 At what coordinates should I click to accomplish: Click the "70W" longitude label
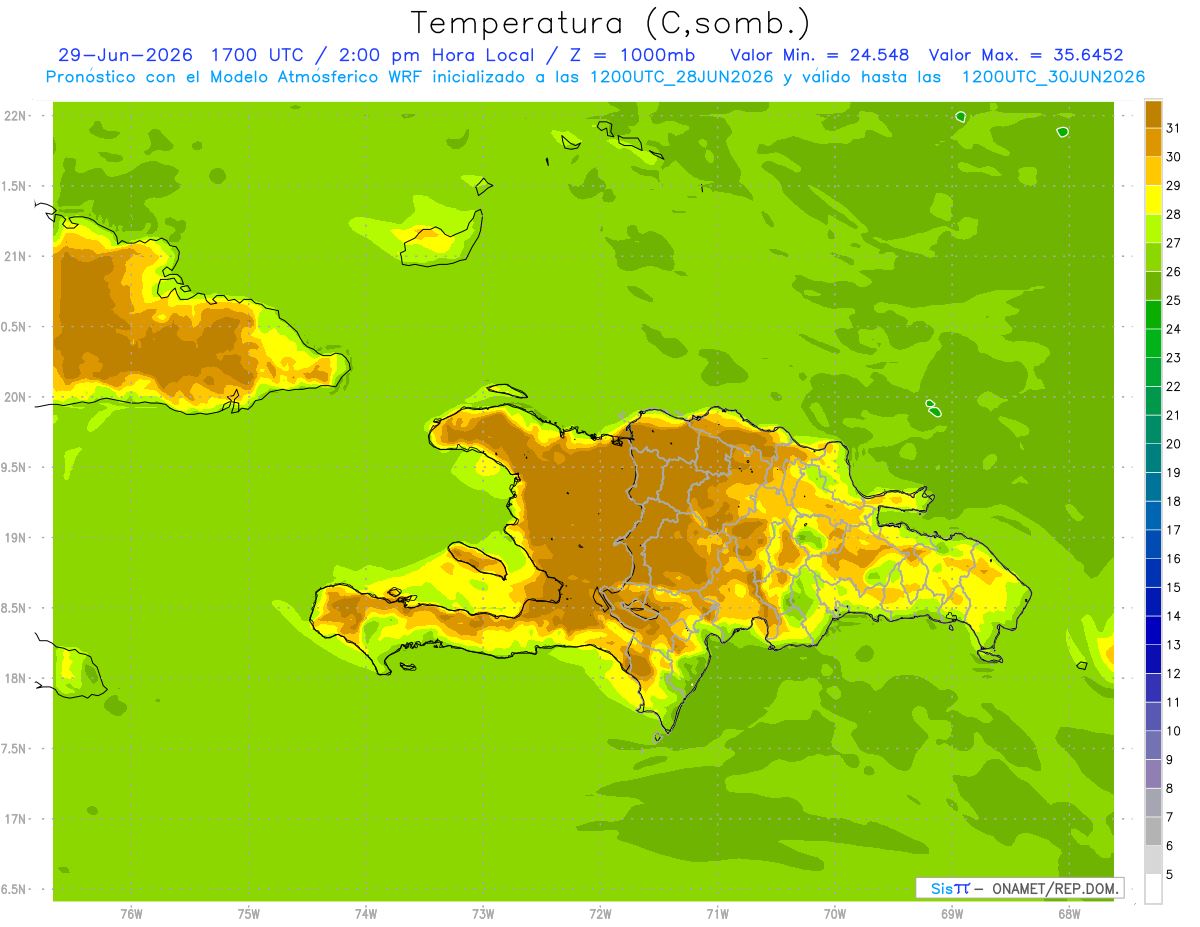(835, 914)
